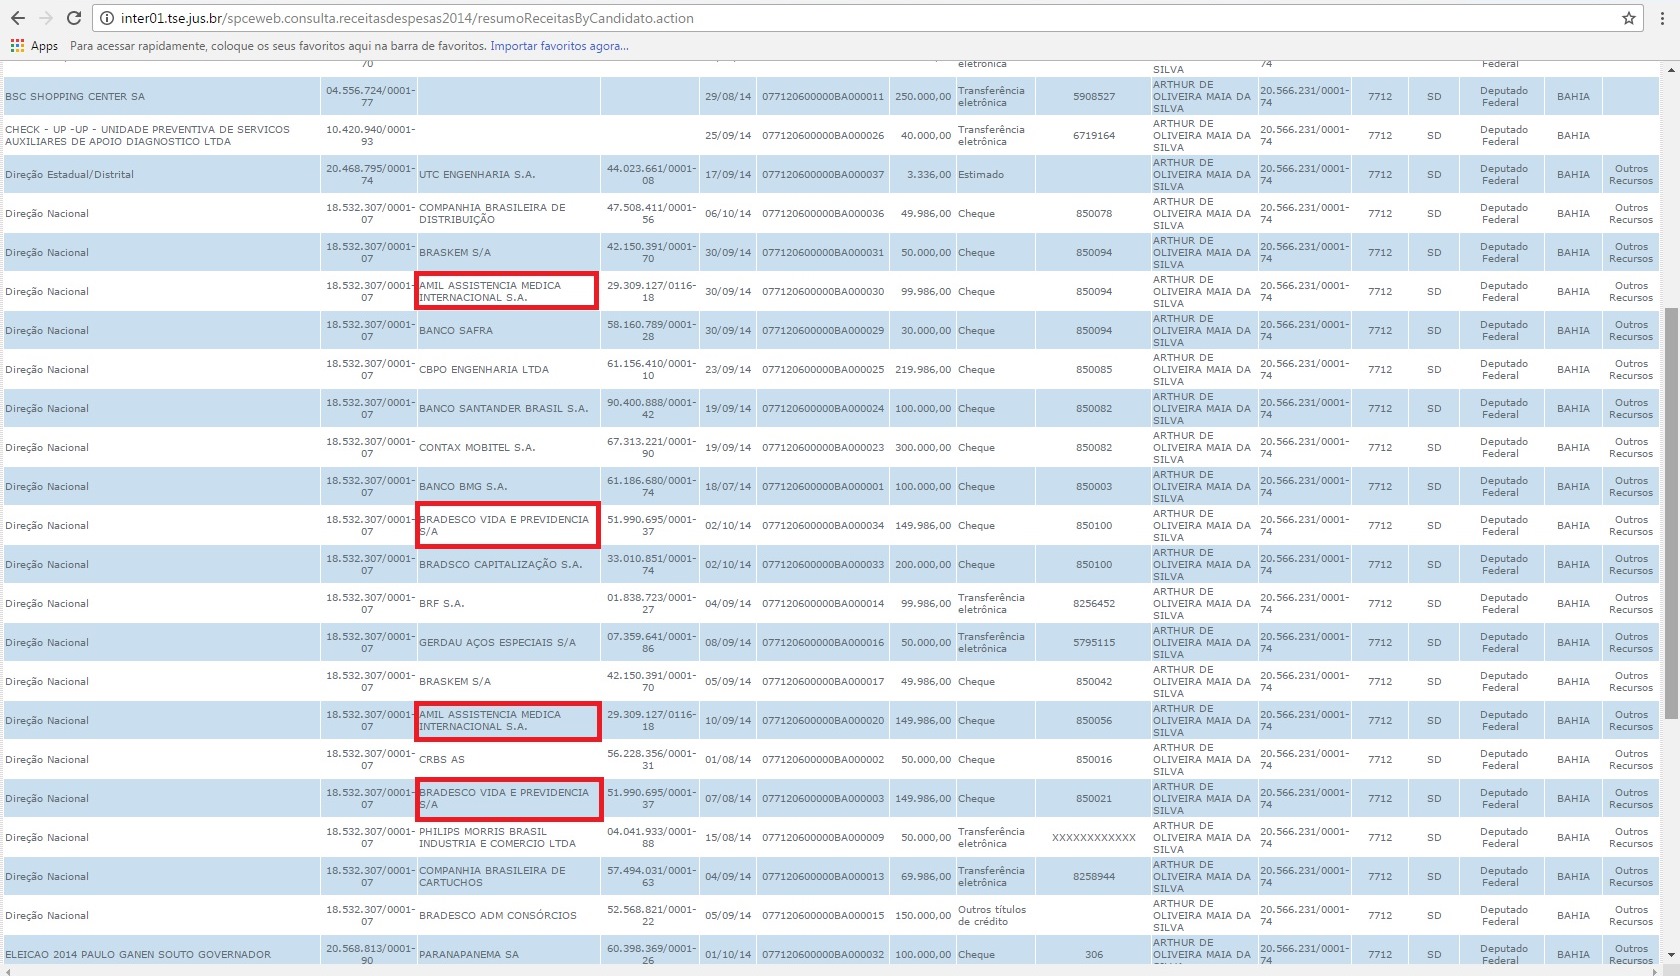Click receipt '077120600000BA000032' in Paranapanema row
Image resolution: width=1680 pixels, height=976 pixels.
pos(823,955)
